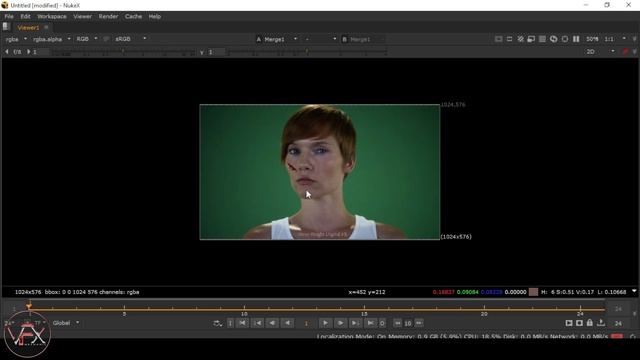The height and width of the screenshot is (360, 640).
Task: Click the current frame number field
Action: click(x=306, y=323)
